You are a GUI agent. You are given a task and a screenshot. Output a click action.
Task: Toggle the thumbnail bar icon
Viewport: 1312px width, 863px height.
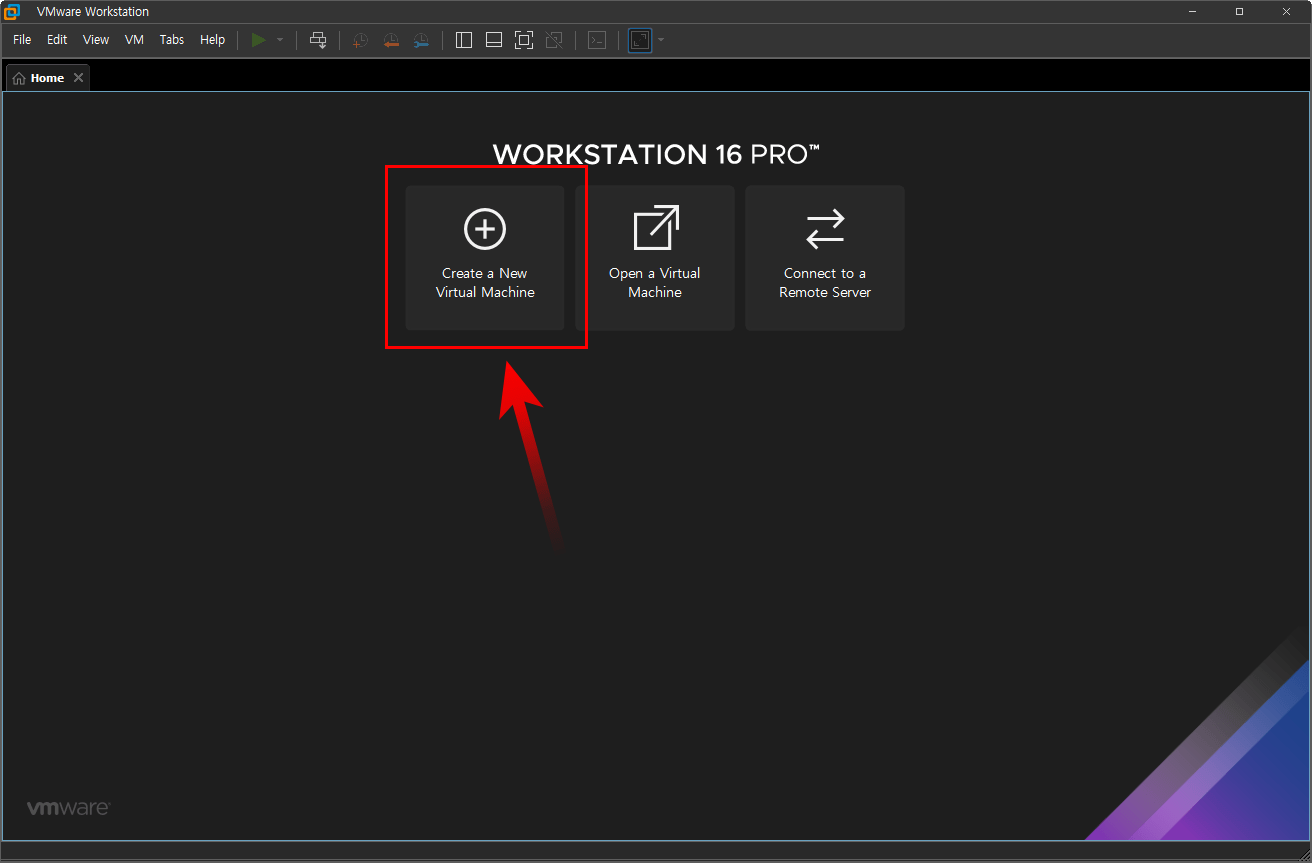pyautogui.click(x=494, y=40)
